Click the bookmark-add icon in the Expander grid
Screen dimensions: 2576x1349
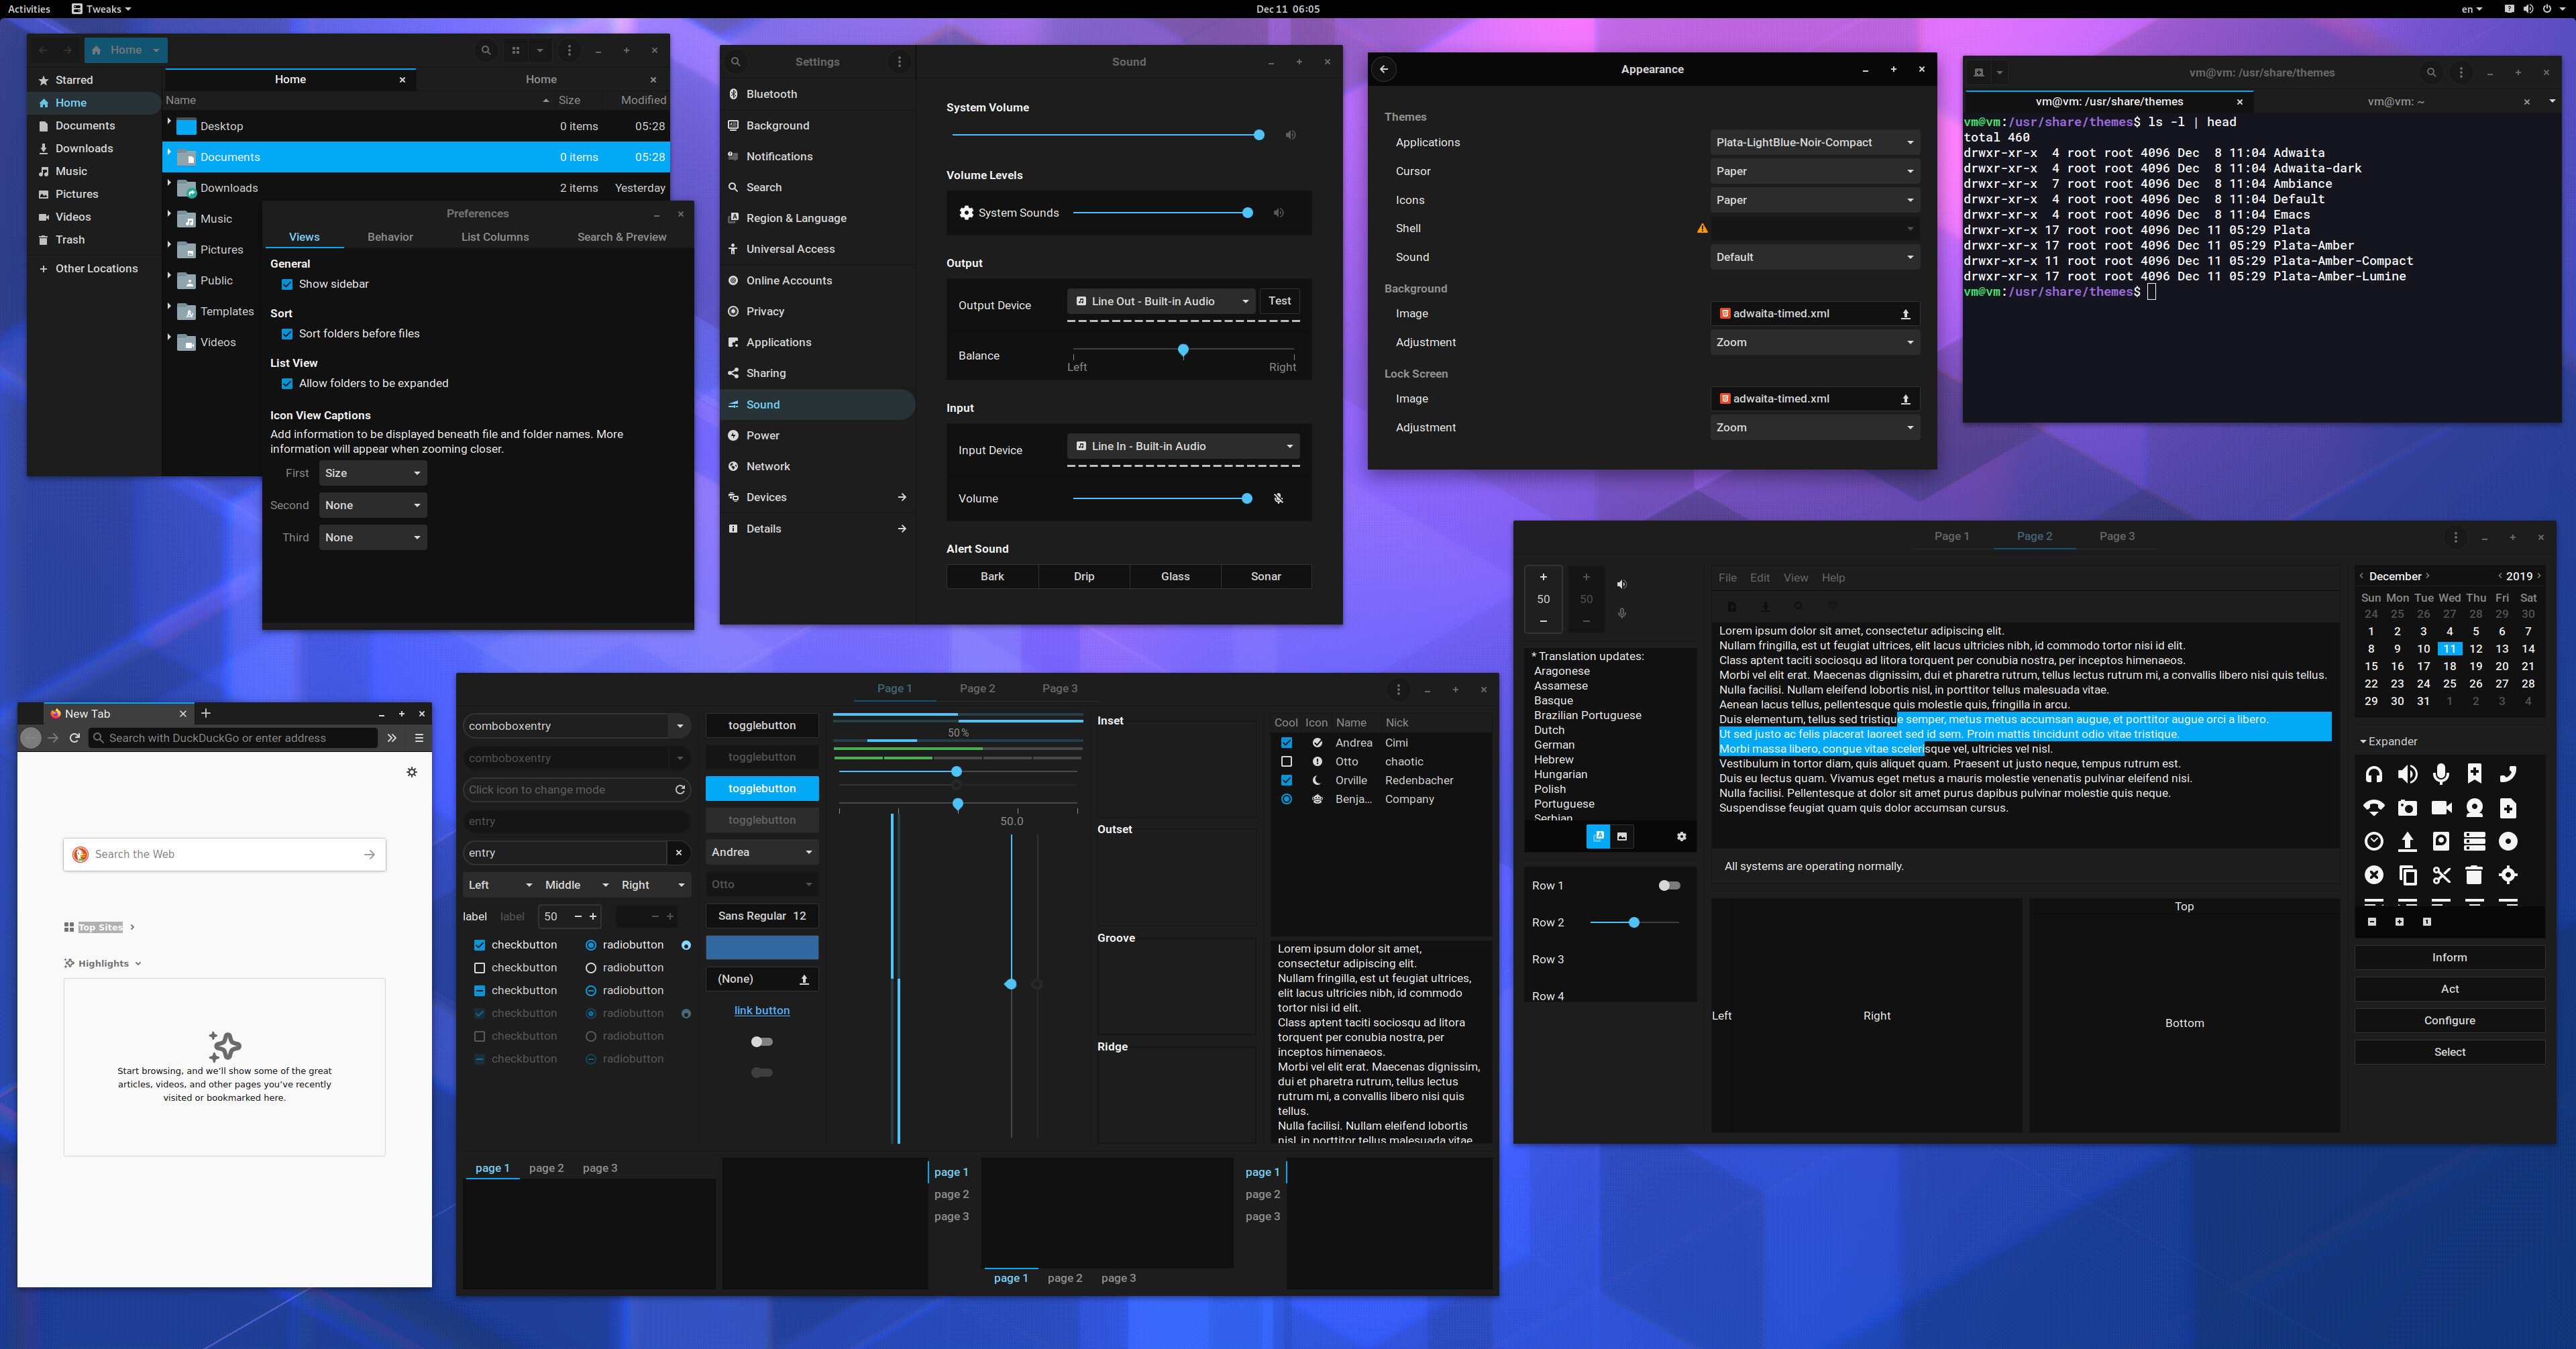[x=2474, y=774]
